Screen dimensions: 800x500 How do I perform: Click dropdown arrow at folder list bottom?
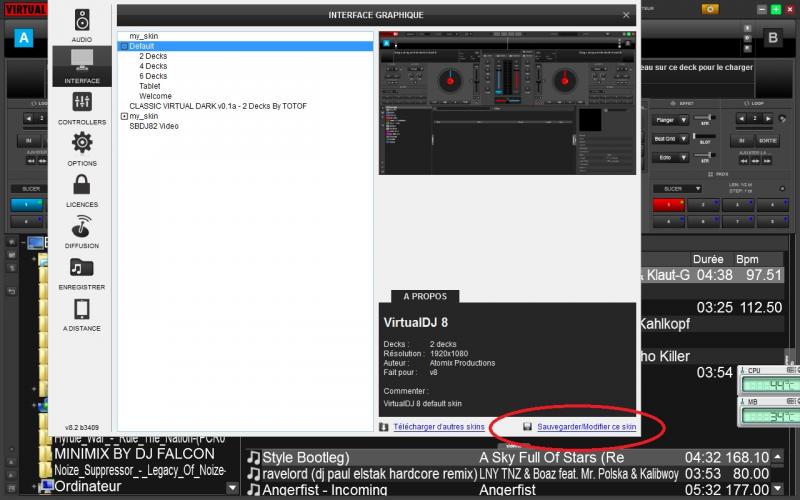pyautogui.click(x=232, y=488)
